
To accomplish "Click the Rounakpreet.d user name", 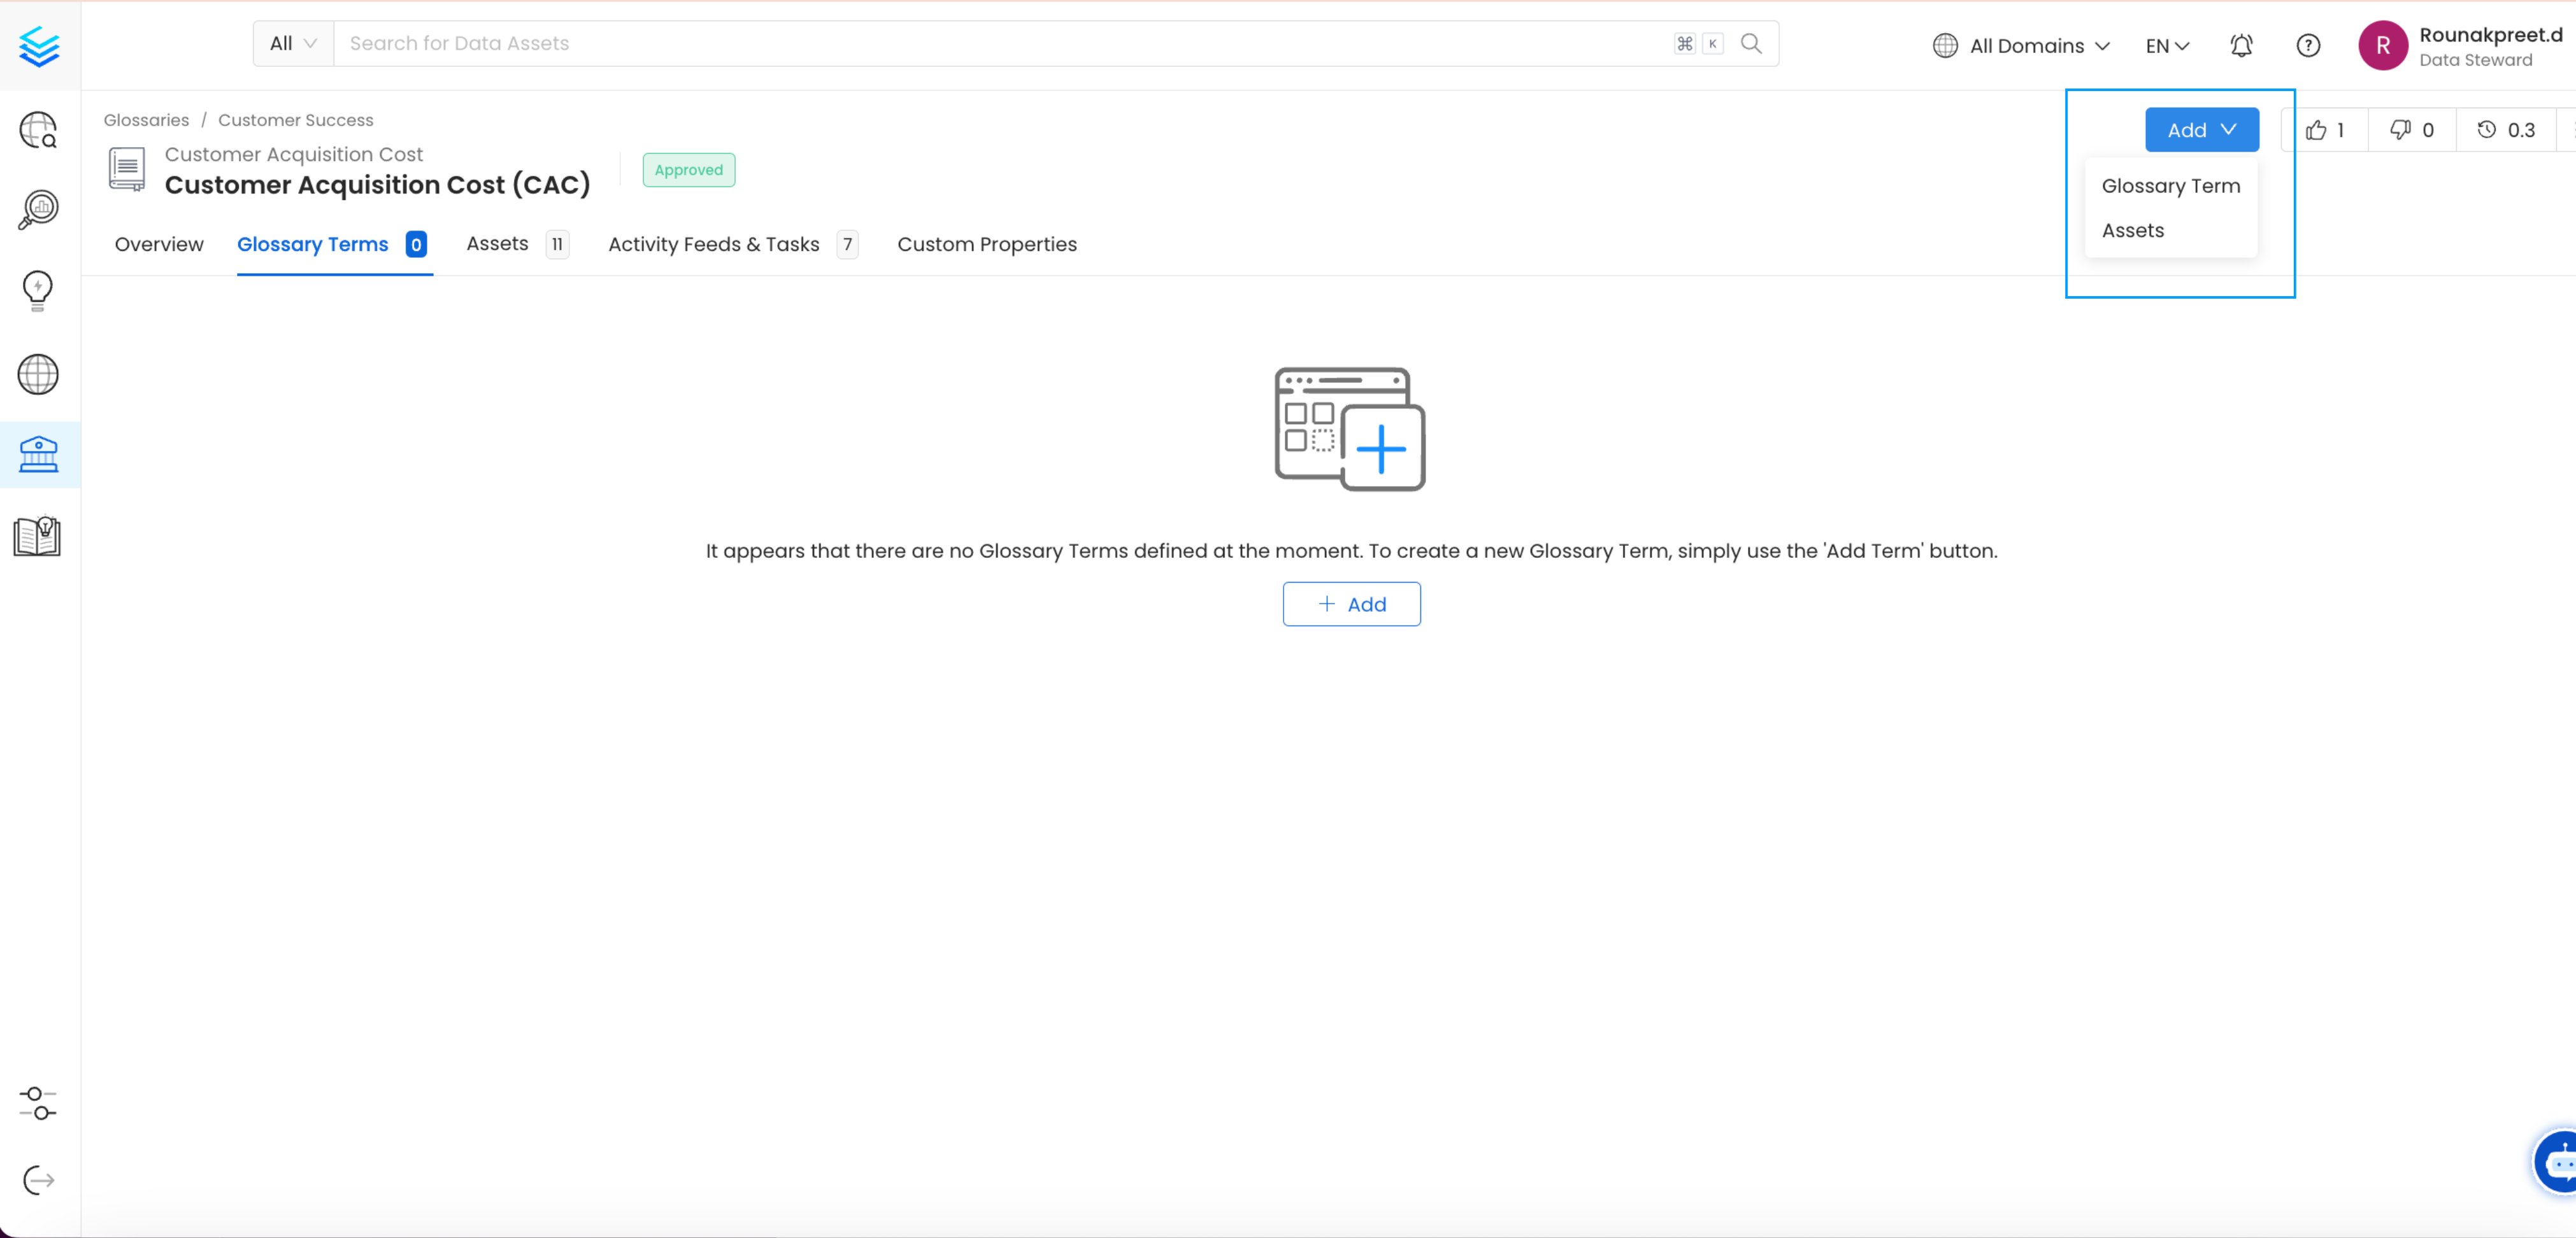I will point(2490,35).
